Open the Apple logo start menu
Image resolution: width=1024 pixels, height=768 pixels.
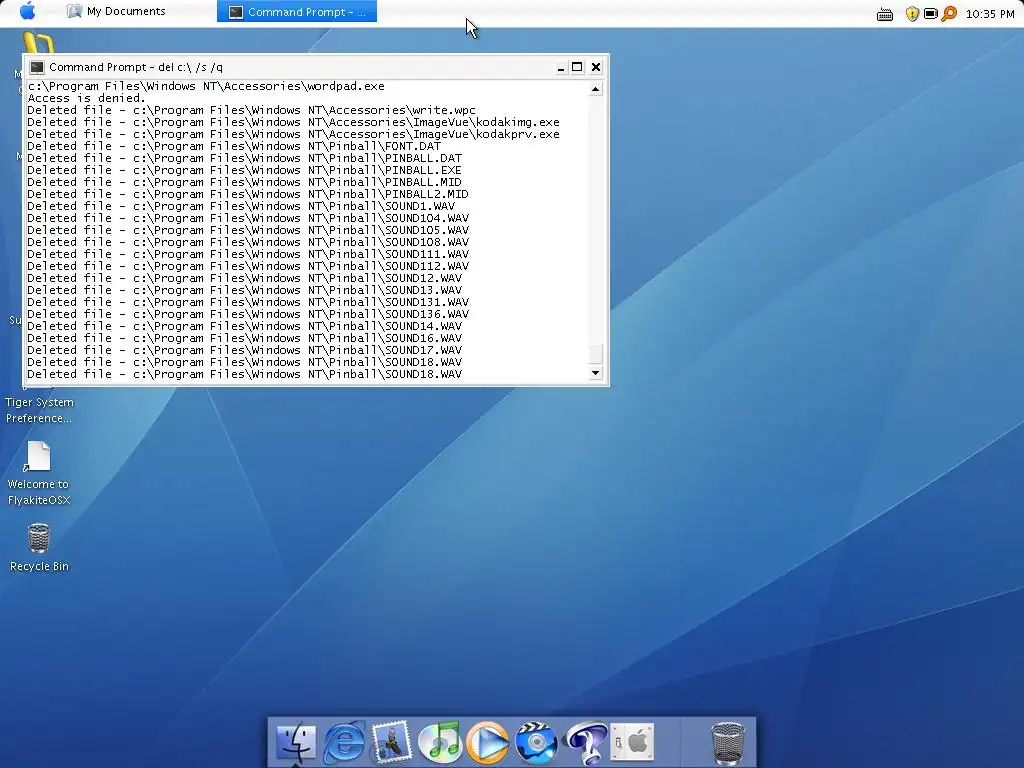[x=27, y=11]
